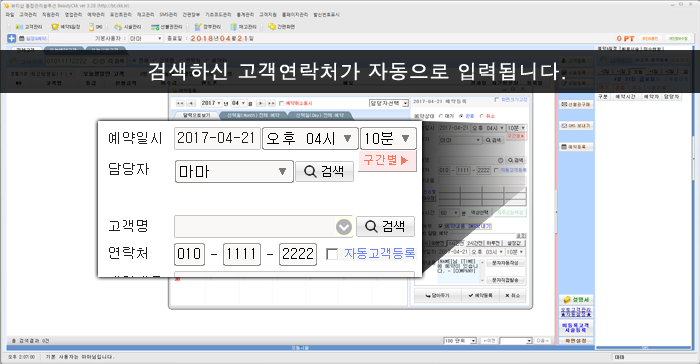This screenshot has height=364, width=700.
Task: Click the 설명서 manual book icon
Action: 567,300
